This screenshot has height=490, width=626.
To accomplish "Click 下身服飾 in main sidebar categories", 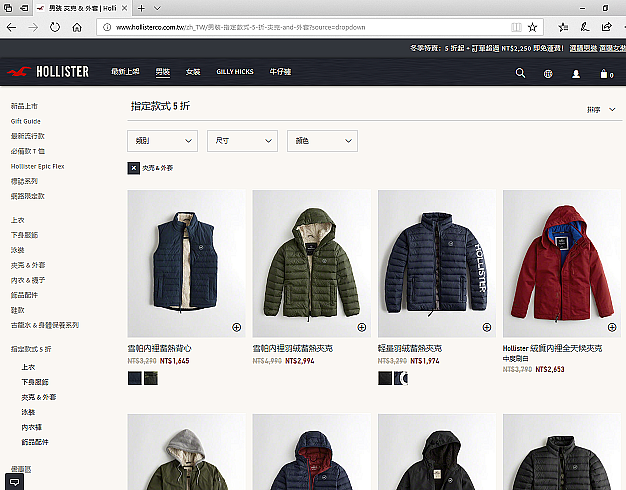I will point(24,235).
